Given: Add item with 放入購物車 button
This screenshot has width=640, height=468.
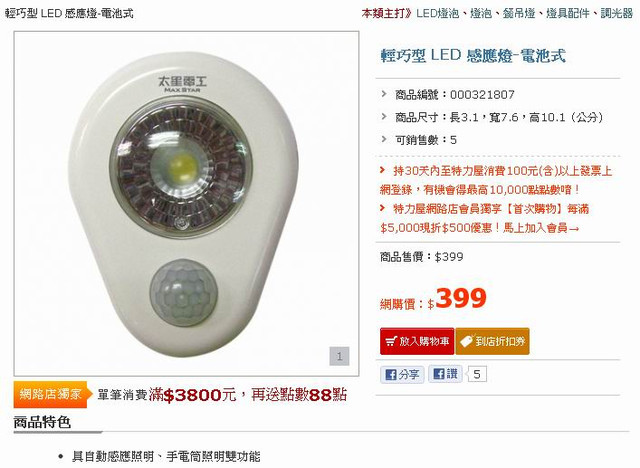Looking at the screenshot, I should (417, 341).
